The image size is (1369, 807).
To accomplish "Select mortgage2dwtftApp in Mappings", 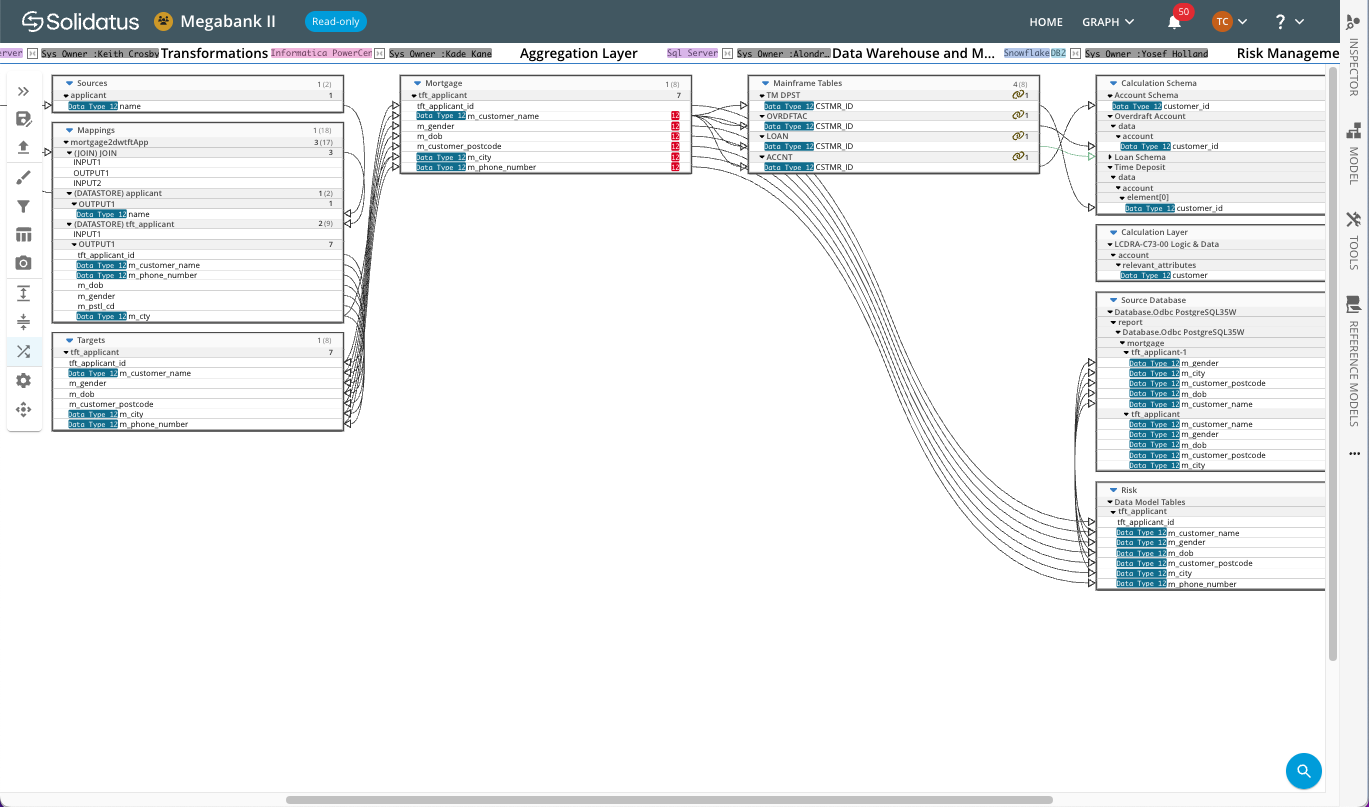I will [x=109, y=142].
